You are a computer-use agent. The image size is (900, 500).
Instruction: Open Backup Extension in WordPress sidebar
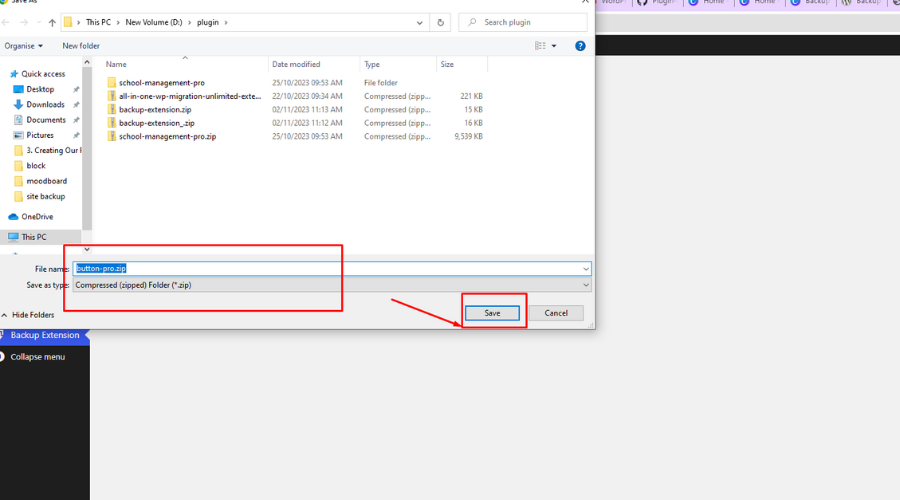pyautogui.click(x=45, y=335)
